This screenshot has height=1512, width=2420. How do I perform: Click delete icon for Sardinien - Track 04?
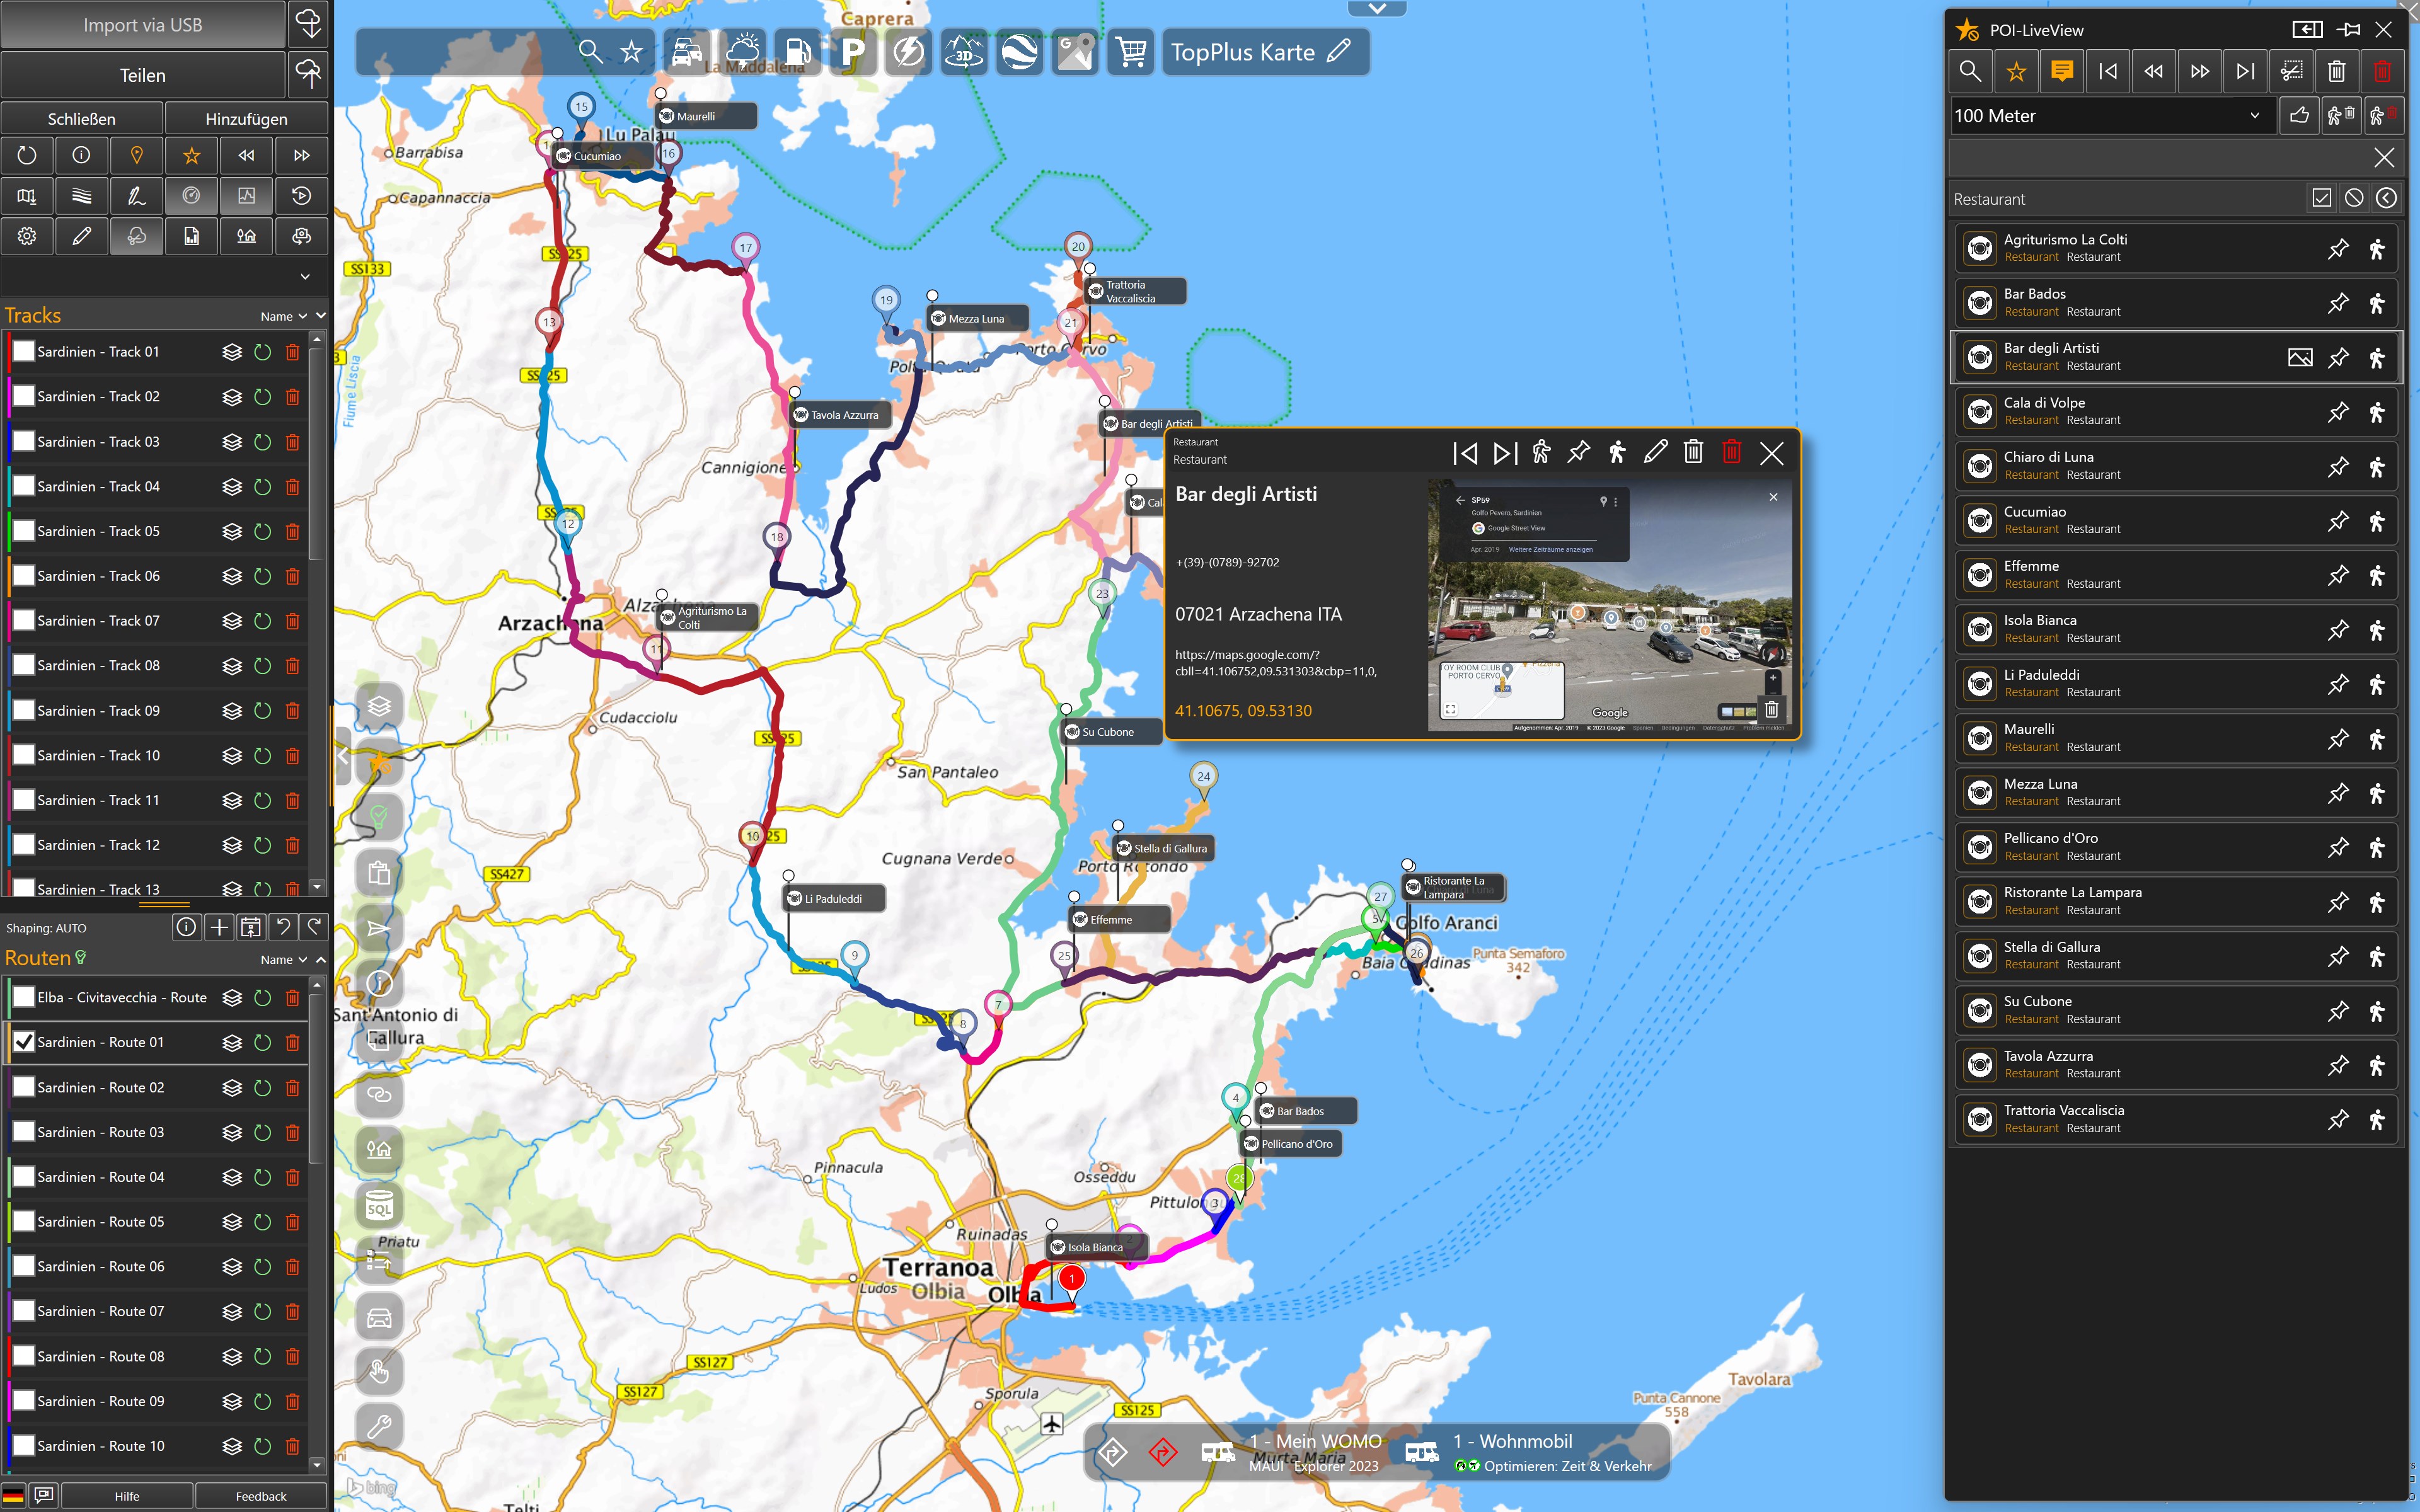(x=292, y=487)
